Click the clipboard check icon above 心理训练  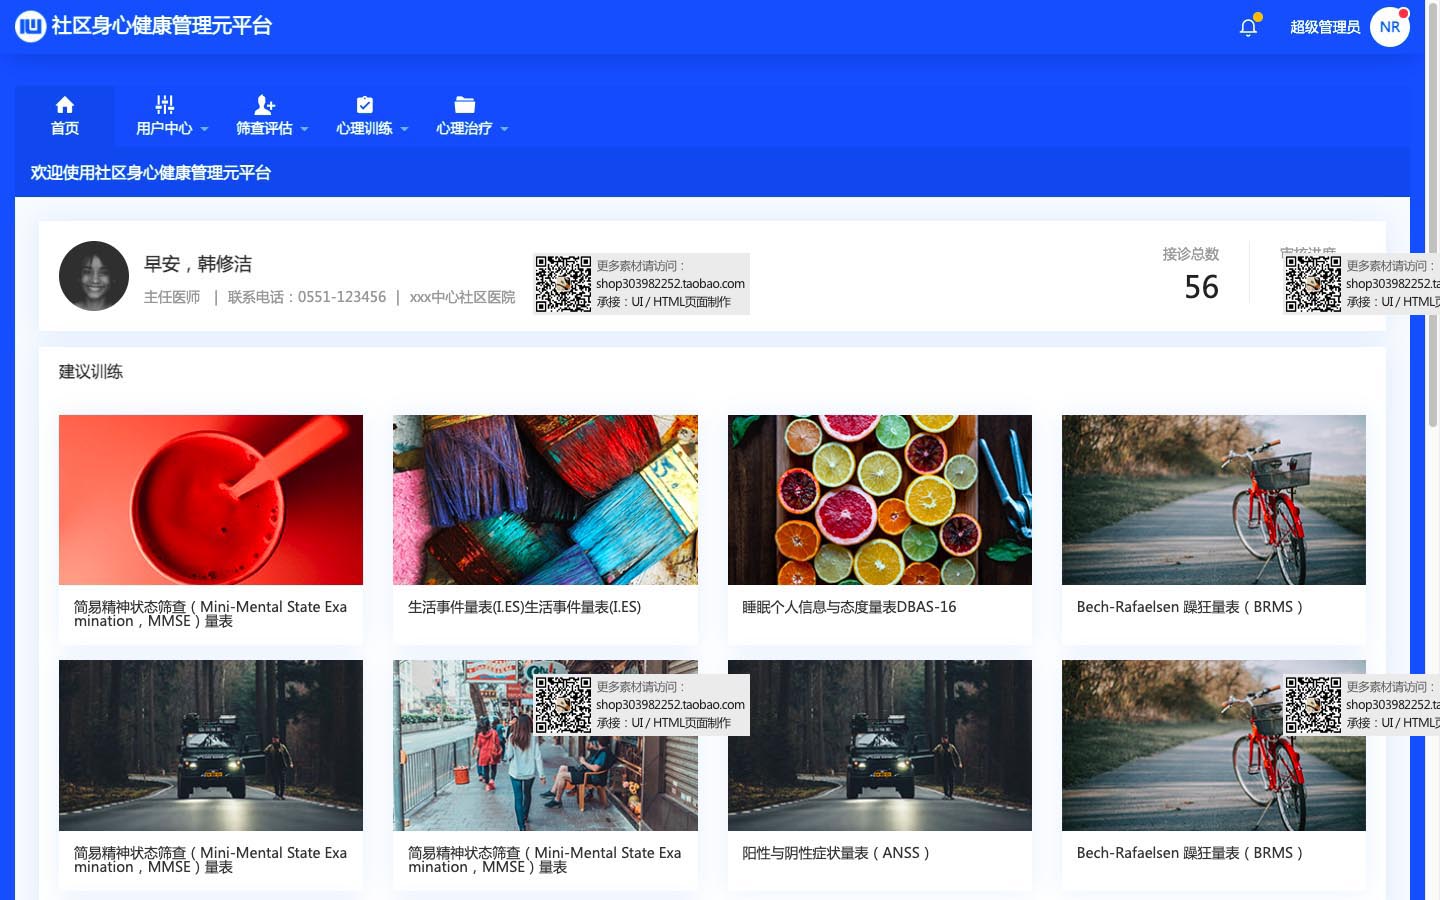point(365,105)
